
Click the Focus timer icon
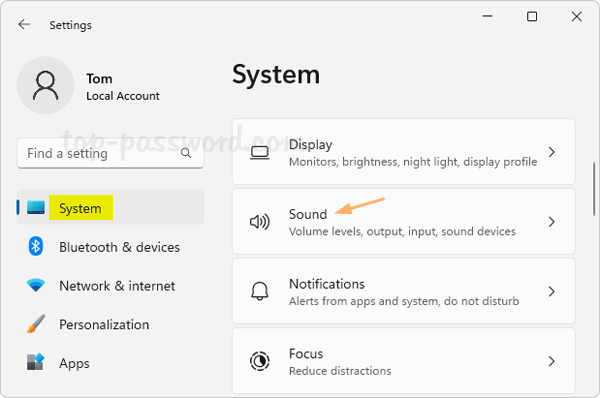coord(259,361)
